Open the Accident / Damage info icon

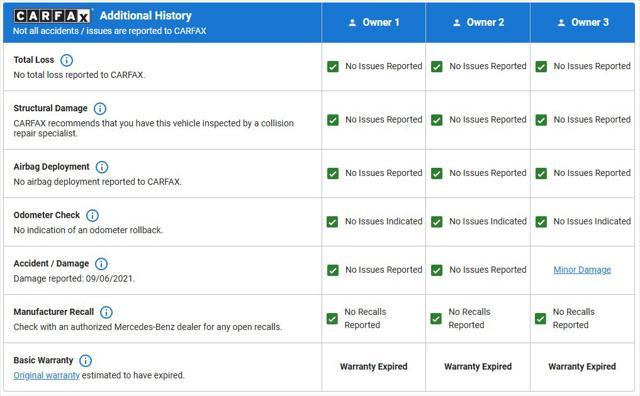101,264
